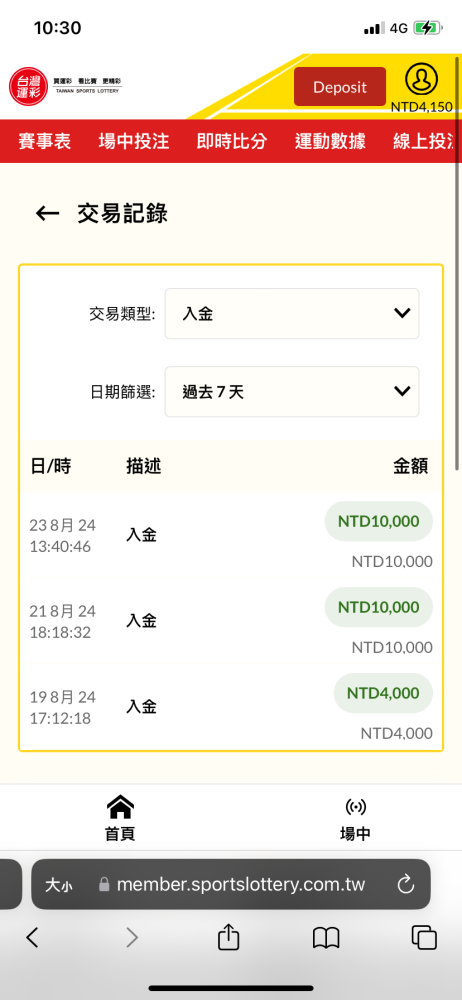Open the user account profile icon
Screen dimensions: 462x1000
(x=421, y=79)
